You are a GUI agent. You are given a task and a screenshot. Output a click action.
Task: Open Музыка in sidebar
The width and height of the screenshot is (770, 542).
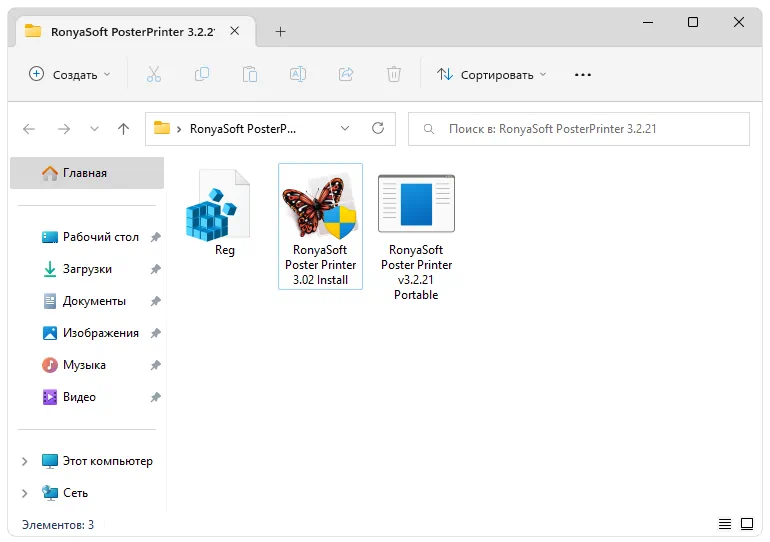coord(84,365)
